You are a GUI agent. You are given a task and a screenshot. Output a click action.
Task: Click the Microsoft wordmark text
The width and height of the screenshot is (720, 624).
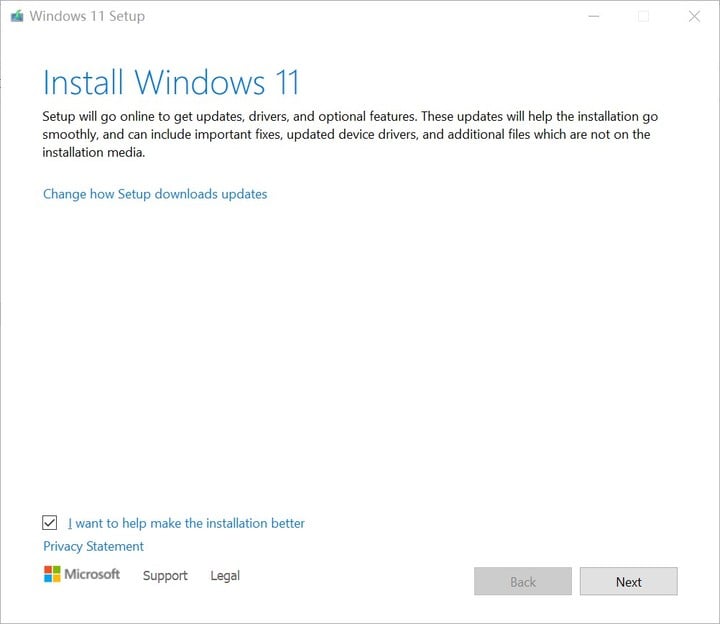tap(92, 574)
